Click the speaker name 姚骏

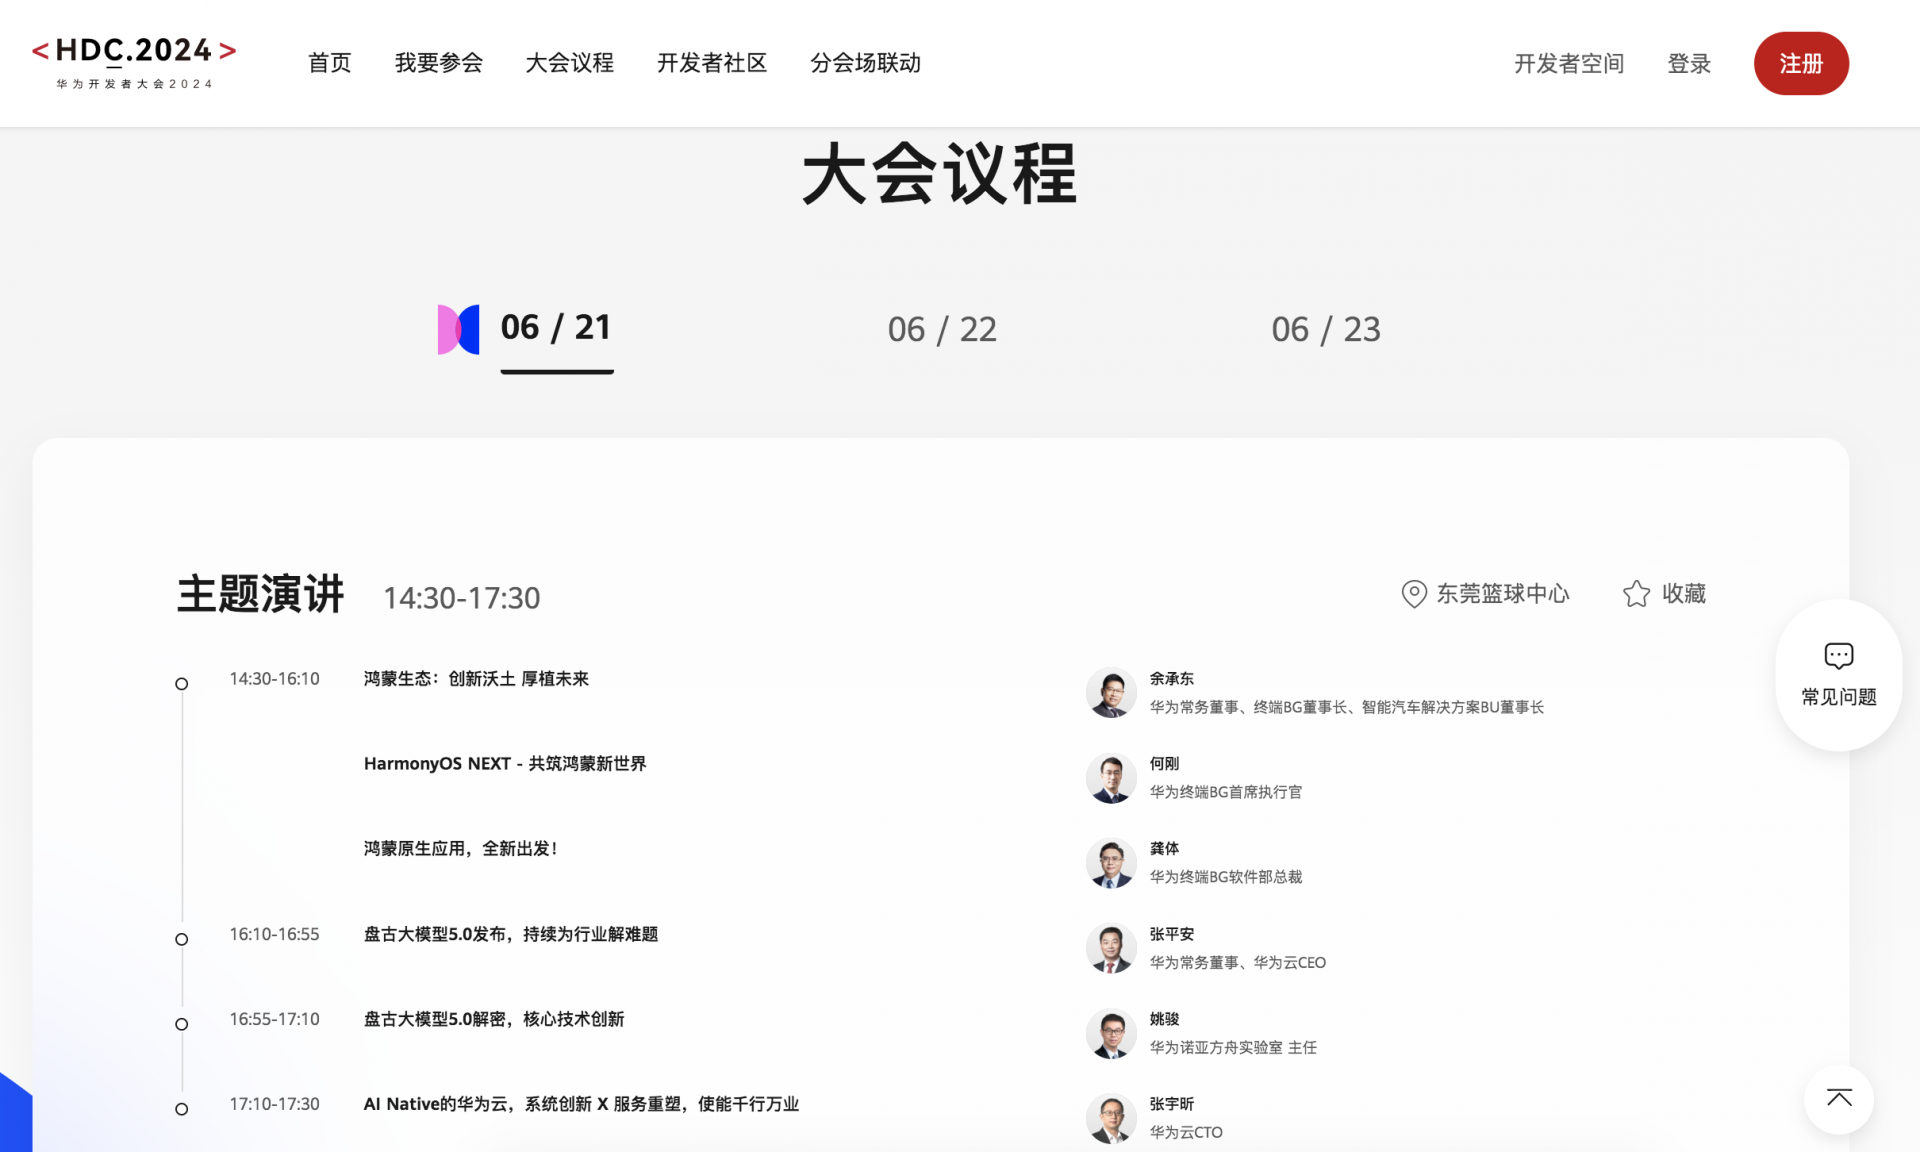point(1164,1019)
